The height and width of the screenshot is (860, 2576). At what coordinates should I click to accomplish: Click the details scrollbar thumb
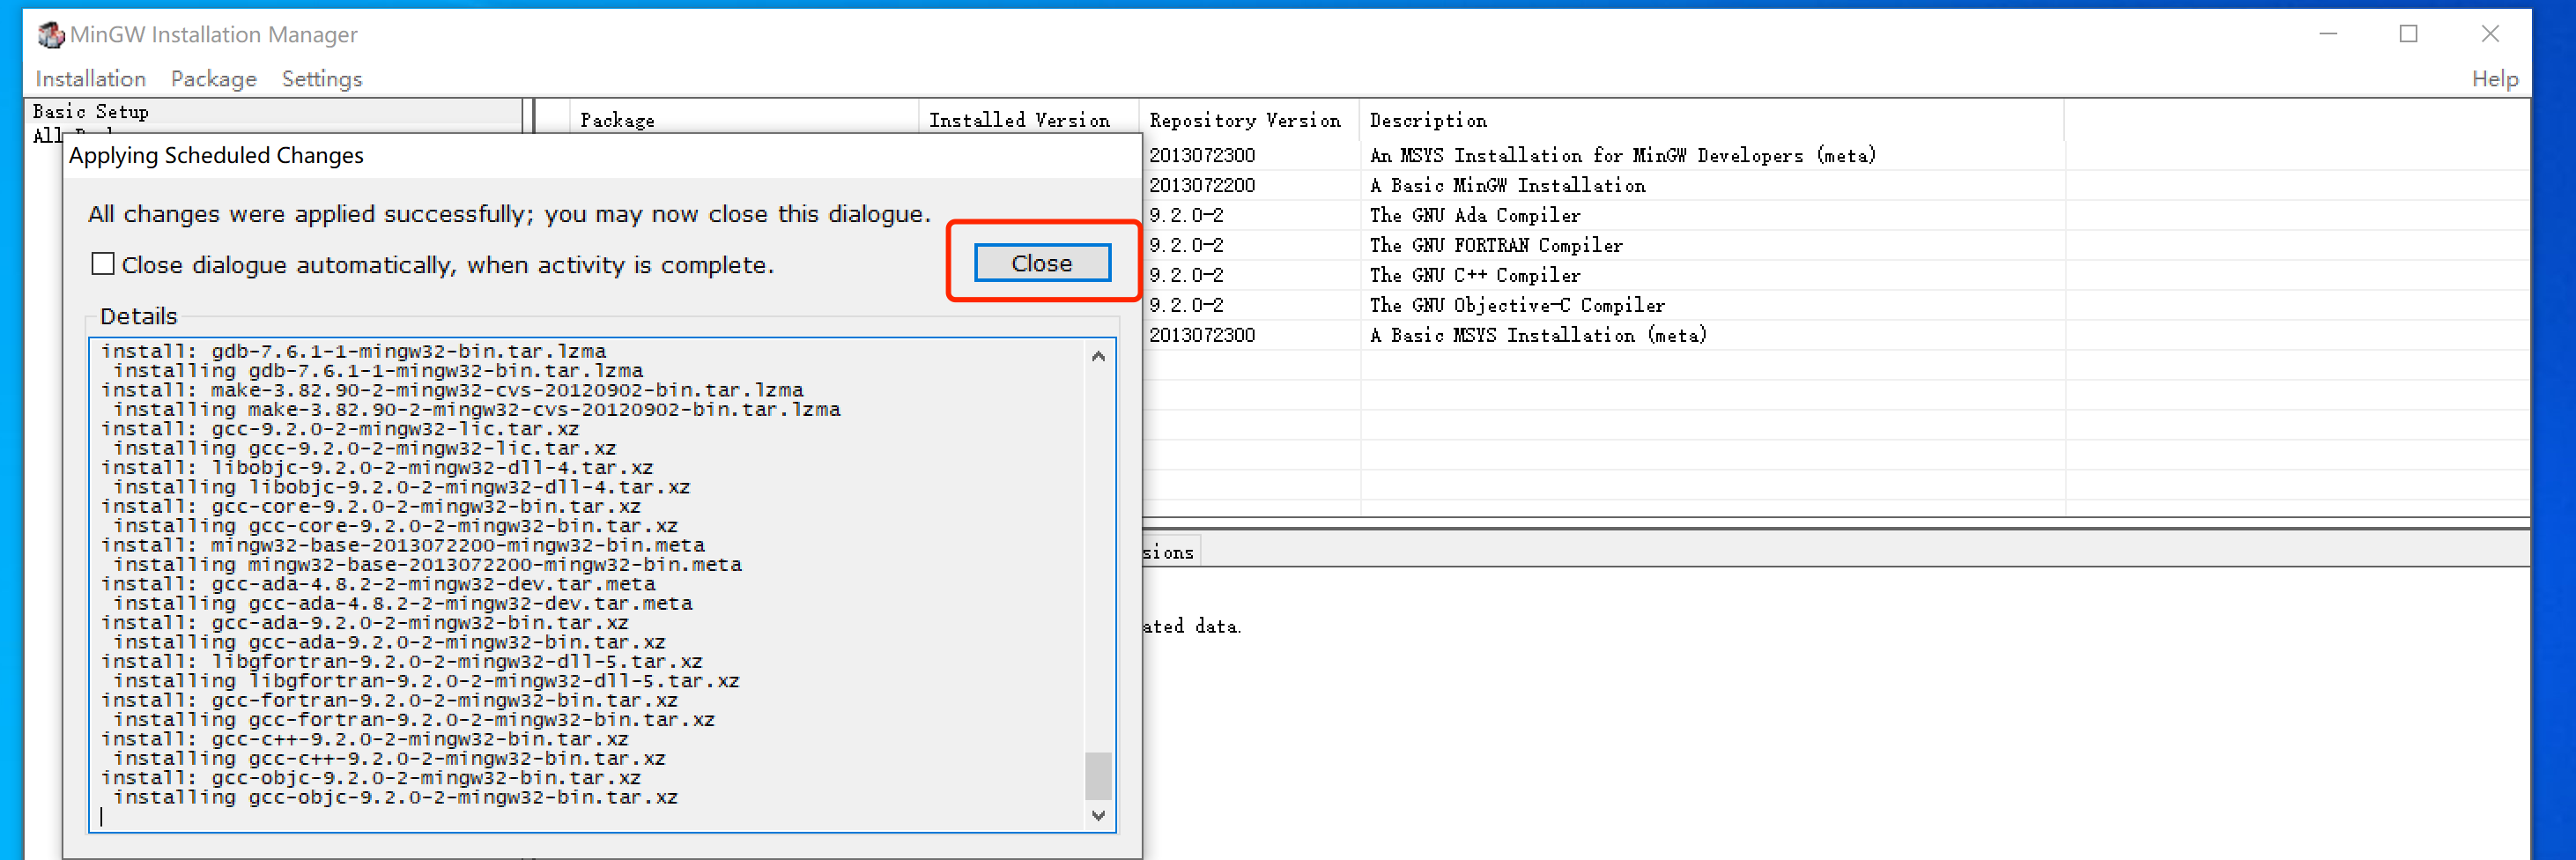[x=1098, y=775]
